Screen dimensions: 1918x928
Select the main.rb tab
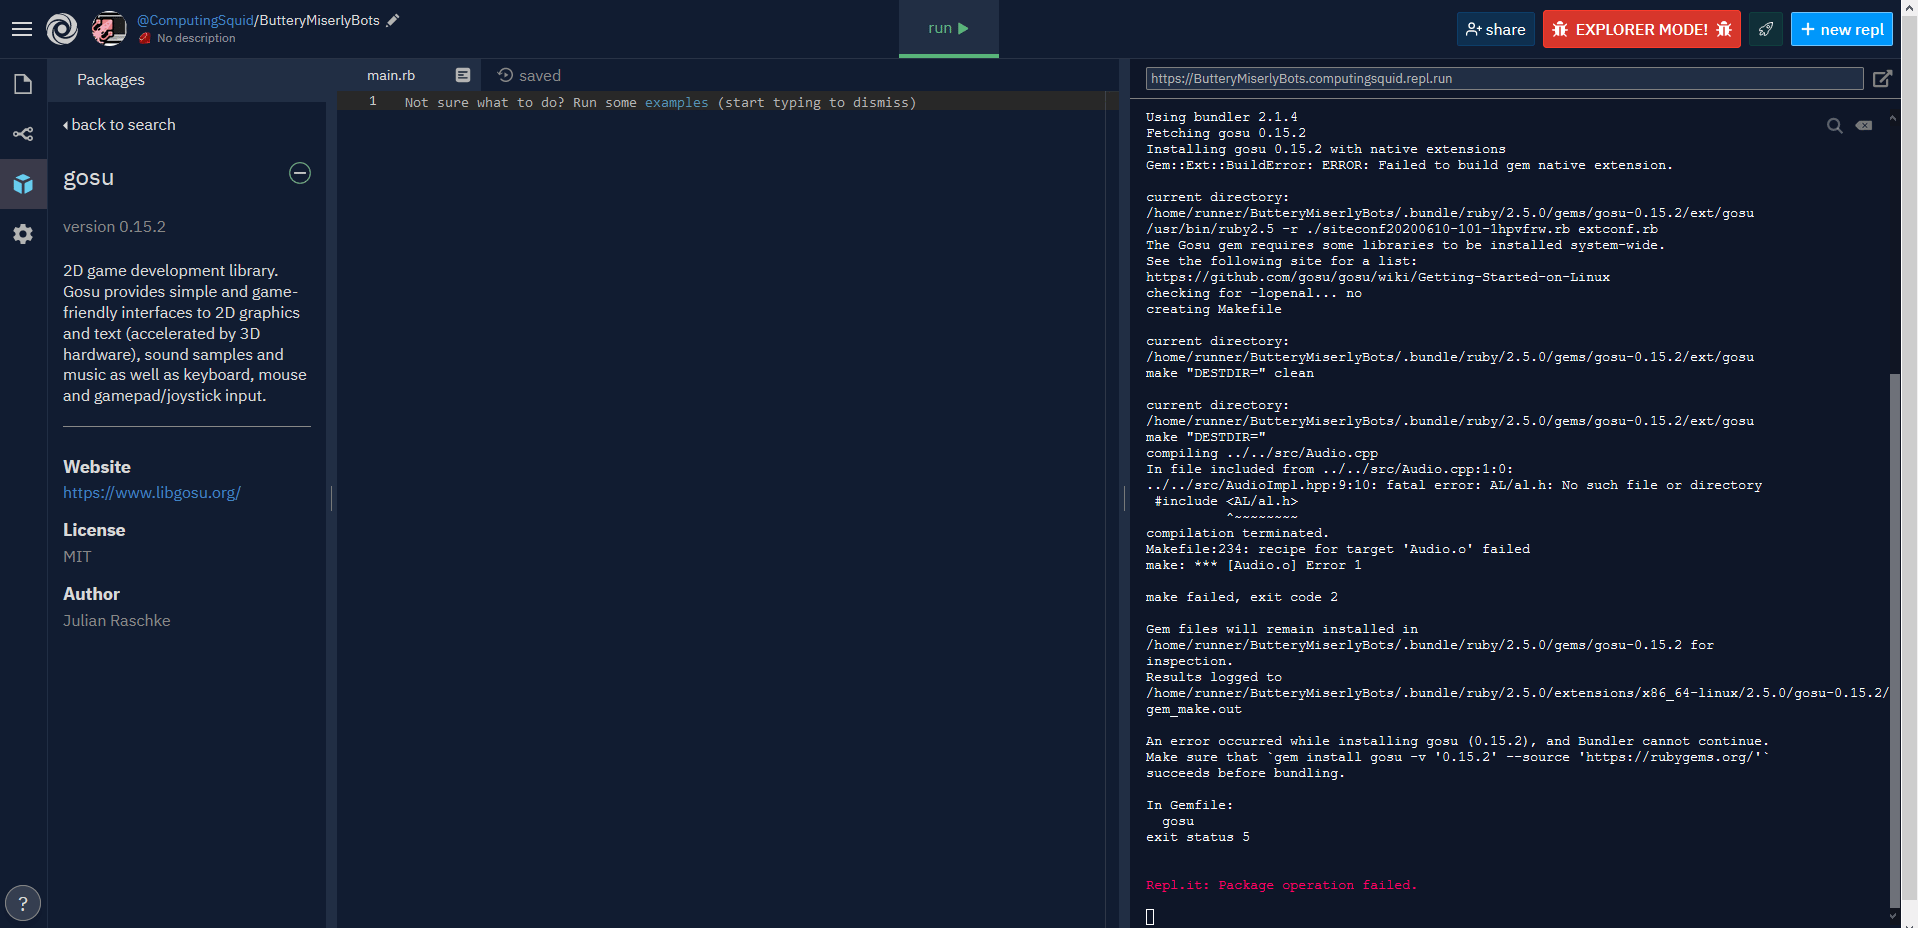tap(391, 75)
